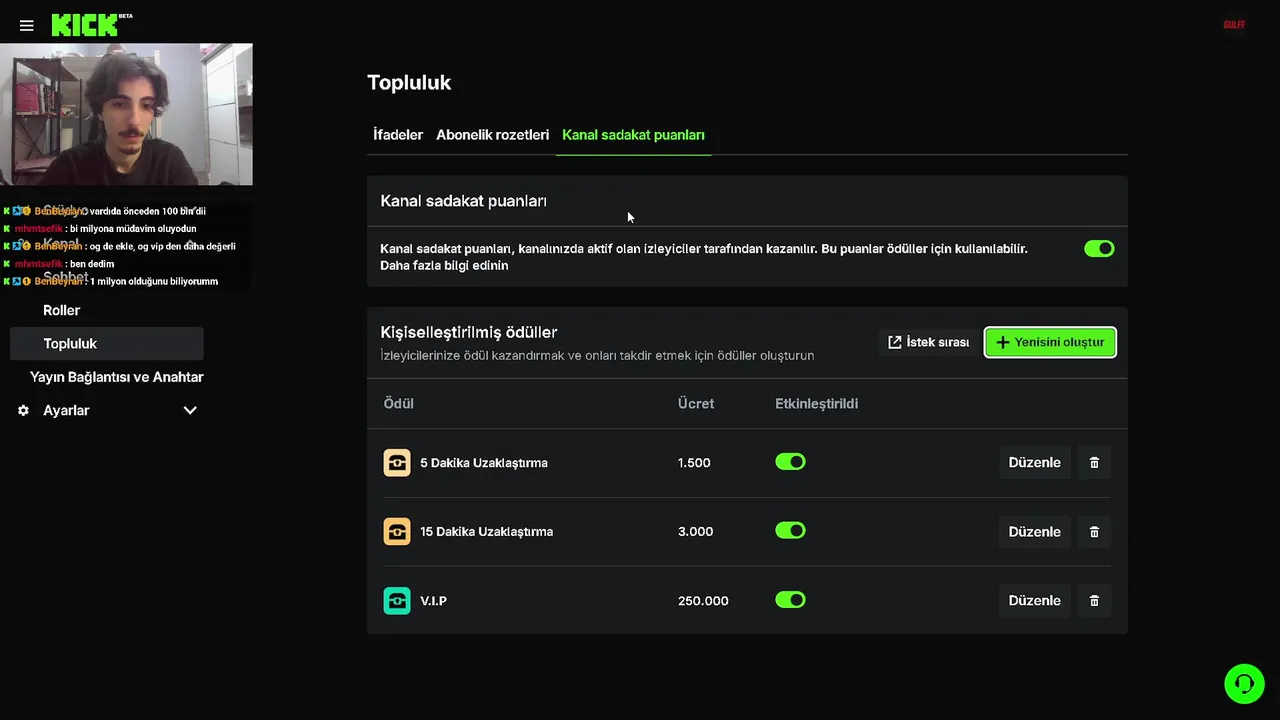Click the Kick logo
1280x720 pixels.
tap(85, 25)
